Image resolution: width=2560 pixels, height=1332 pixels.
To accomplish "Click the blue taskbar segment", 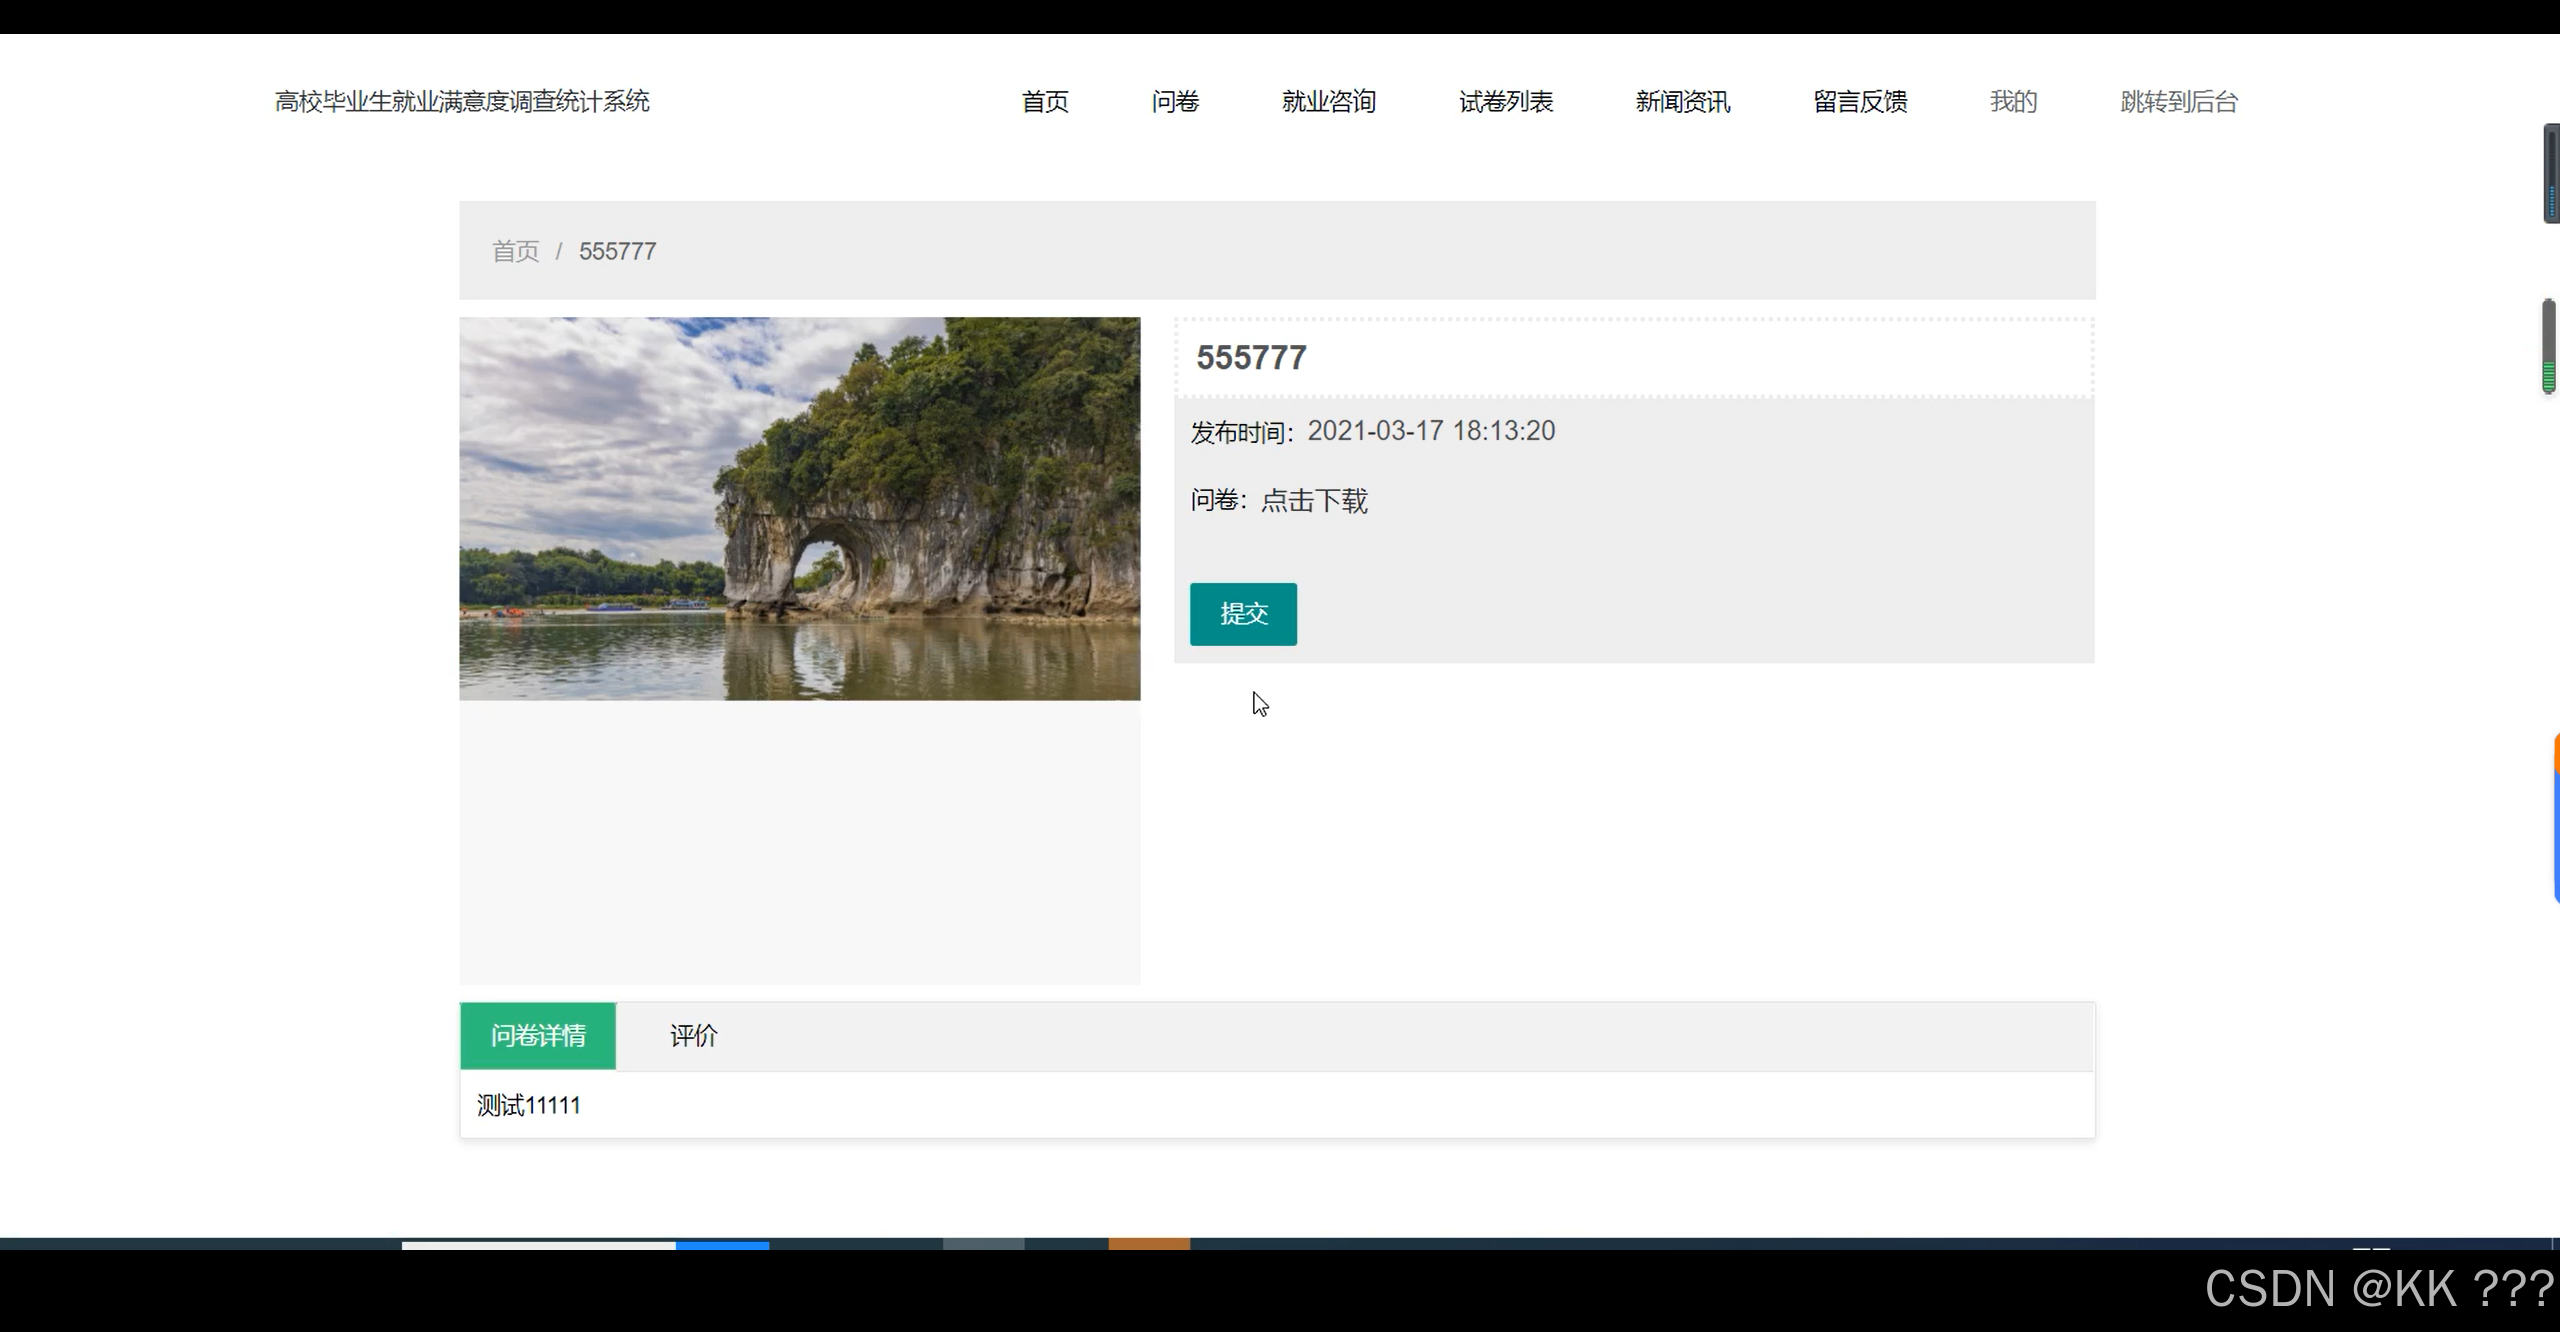I will pos(722,1244).
